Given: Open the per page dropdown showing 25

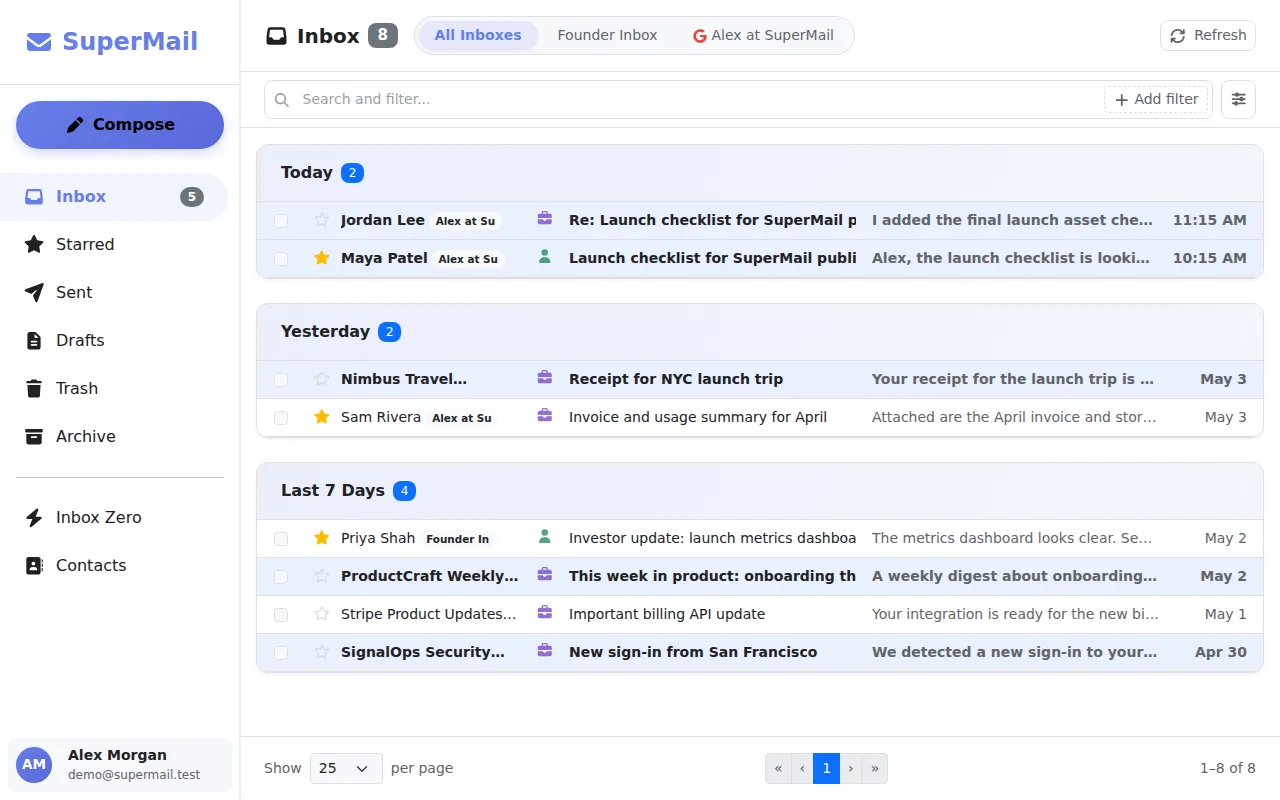Looking at the screenshot, I should 346,768.
